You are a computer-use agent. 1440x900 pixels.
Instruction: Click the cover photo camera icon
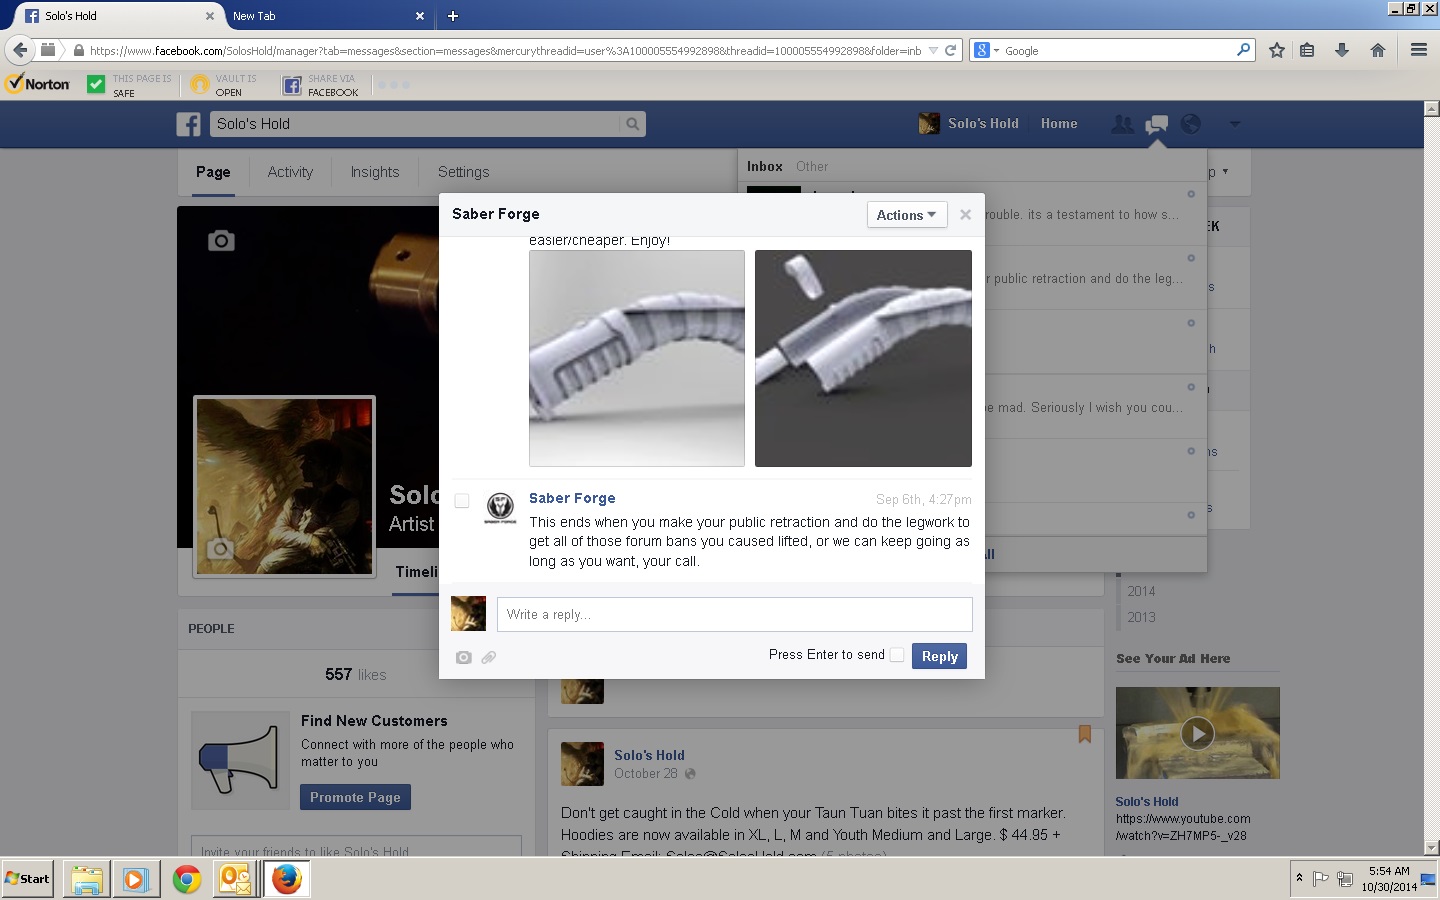pyautogui.click(x=221, y=241)
